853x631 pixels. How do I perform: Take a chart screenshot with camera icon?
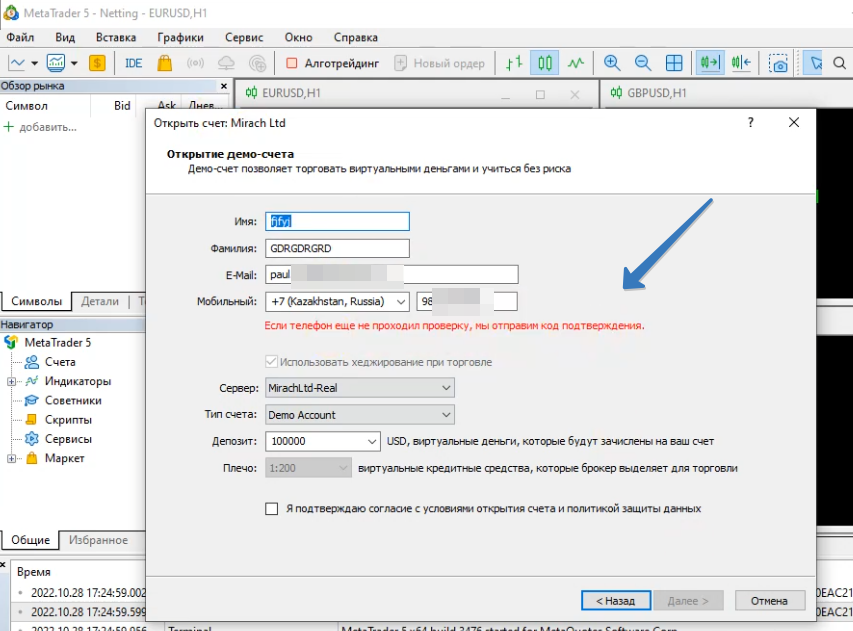[778, 63]
